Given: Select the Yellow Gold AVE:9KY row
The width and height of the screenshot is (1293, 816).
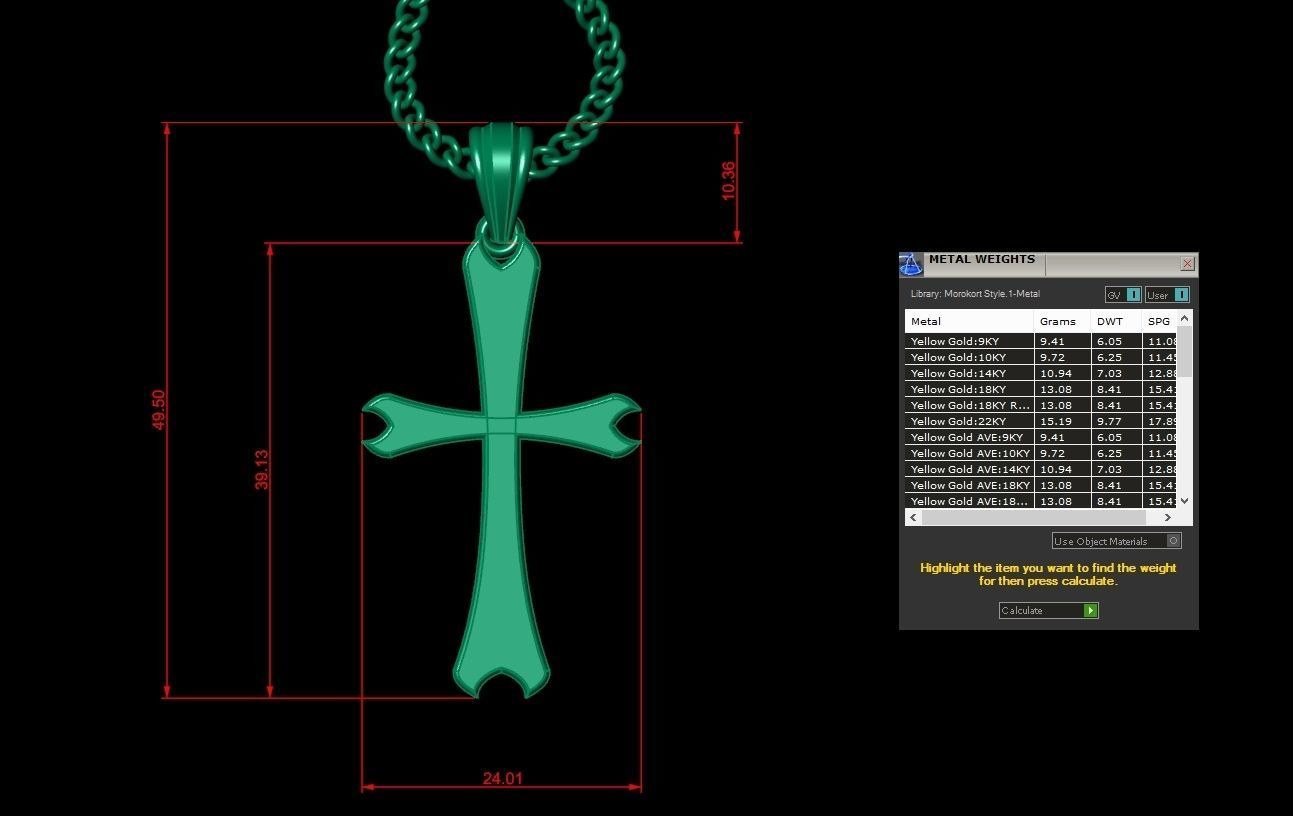Looking at the screenshot, I should 1040,437.
